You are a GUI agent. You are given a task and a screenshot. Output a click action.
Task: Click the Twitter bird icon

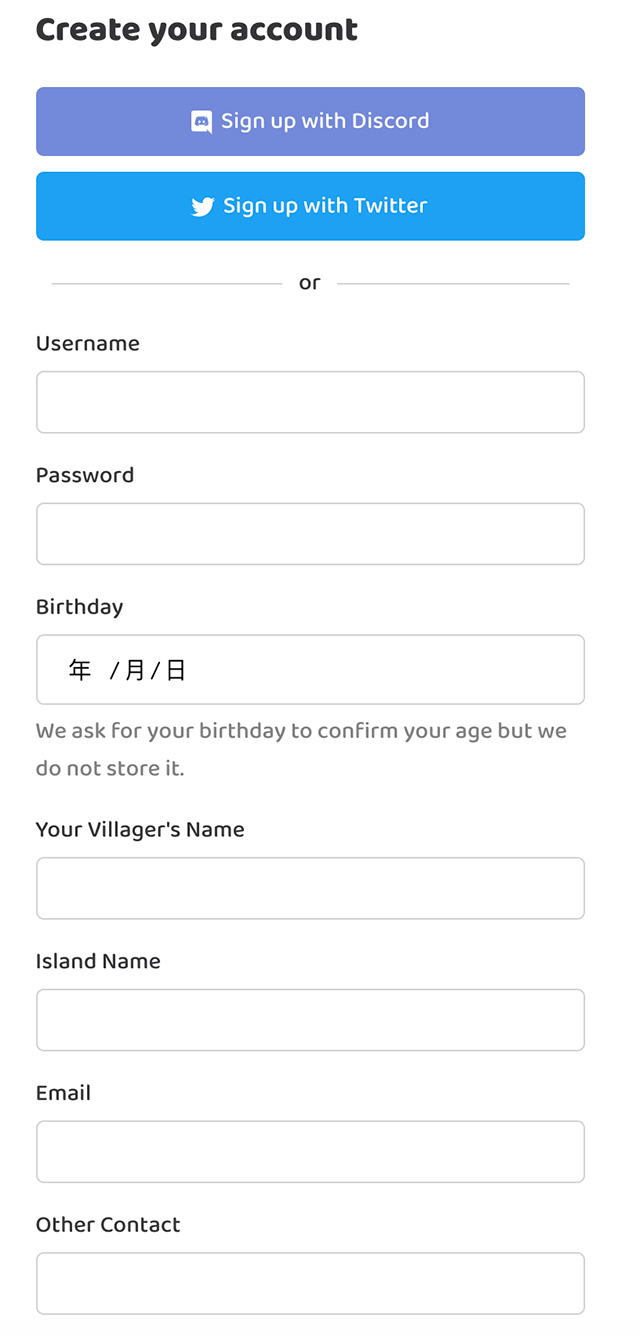coord(203,207)
